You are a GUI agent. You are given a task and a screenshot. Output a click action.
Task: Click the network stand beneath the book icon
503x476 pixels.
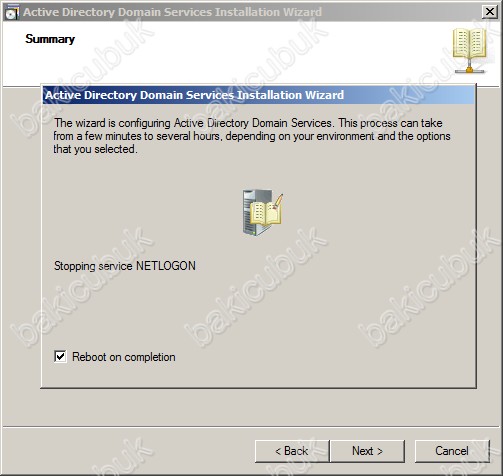click(x=470, y=68)
